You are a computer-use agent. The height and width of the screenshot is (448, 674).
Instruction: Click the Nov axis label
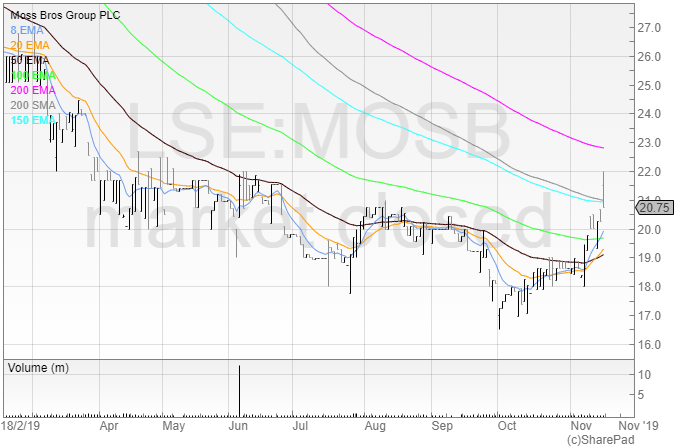pyautogui.click(x=581, y=426)
